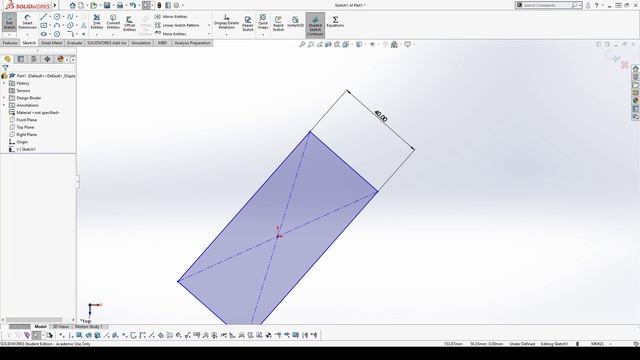Select the Trim Entities tool

pos(97,22)
